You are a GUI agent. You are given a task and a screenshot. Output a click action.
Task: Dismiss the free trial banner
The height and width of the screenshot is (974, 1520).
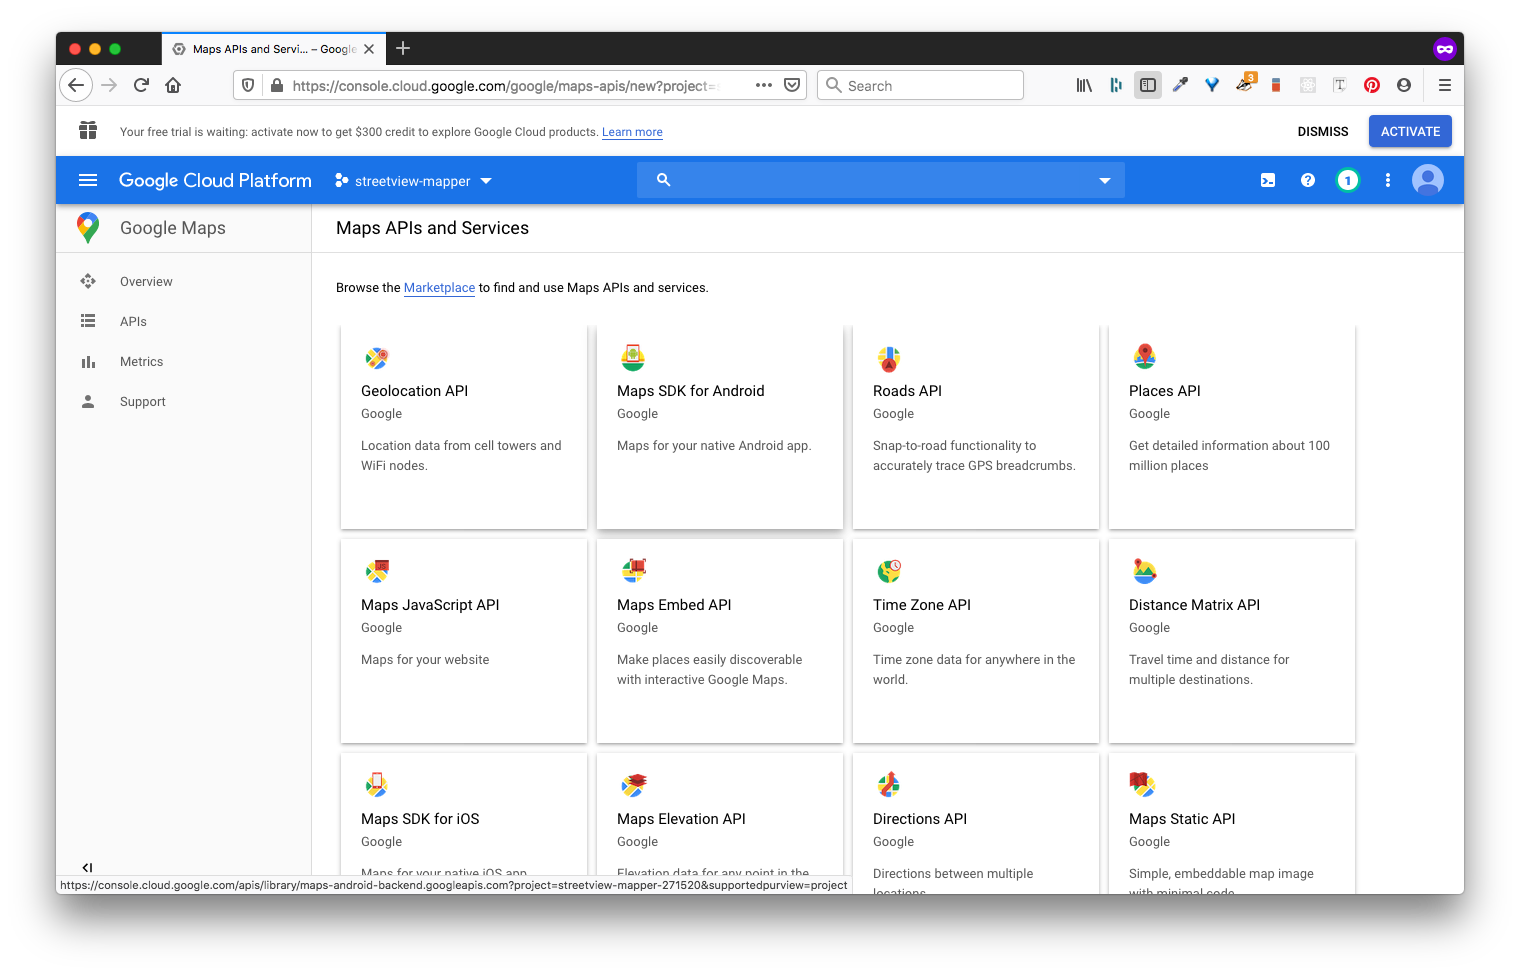click(1322, 132)
